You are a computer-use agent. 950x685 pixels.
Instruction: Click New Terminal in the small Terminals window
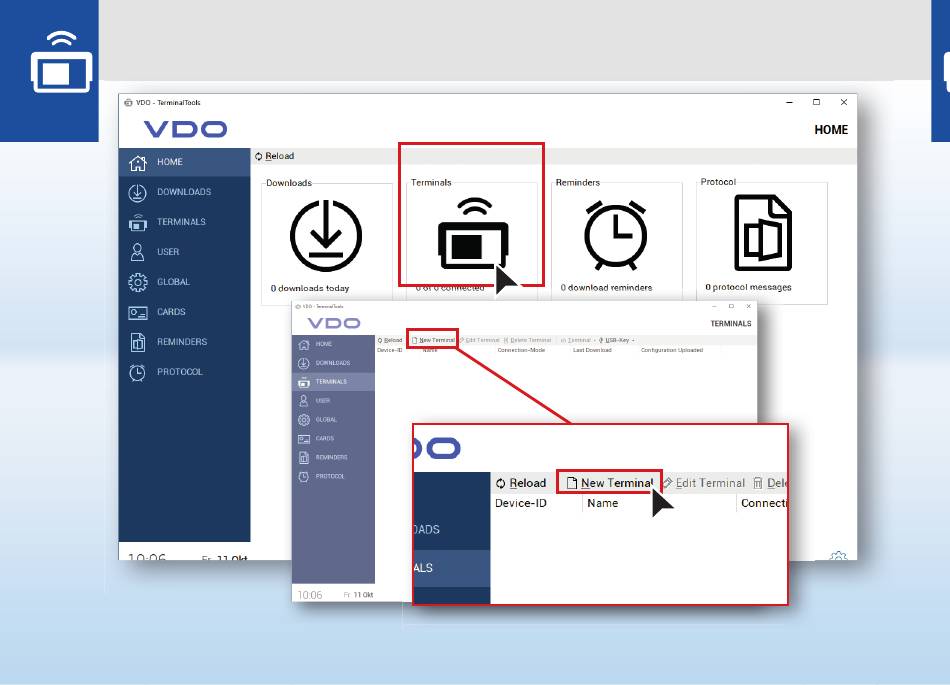click(433, 340)
